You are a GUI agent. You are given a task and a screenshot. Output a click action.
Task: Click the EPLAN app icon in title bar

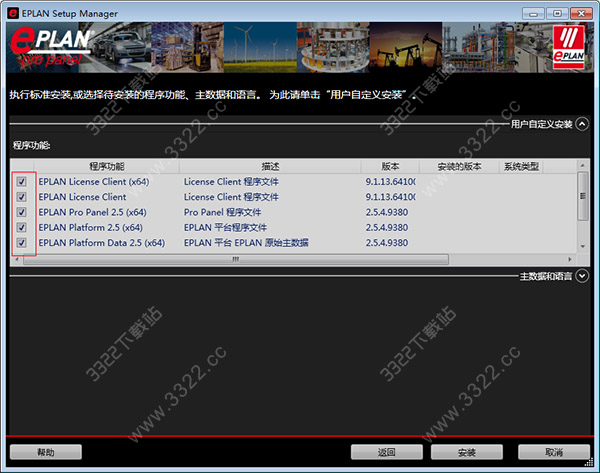[x=13, y=13]
